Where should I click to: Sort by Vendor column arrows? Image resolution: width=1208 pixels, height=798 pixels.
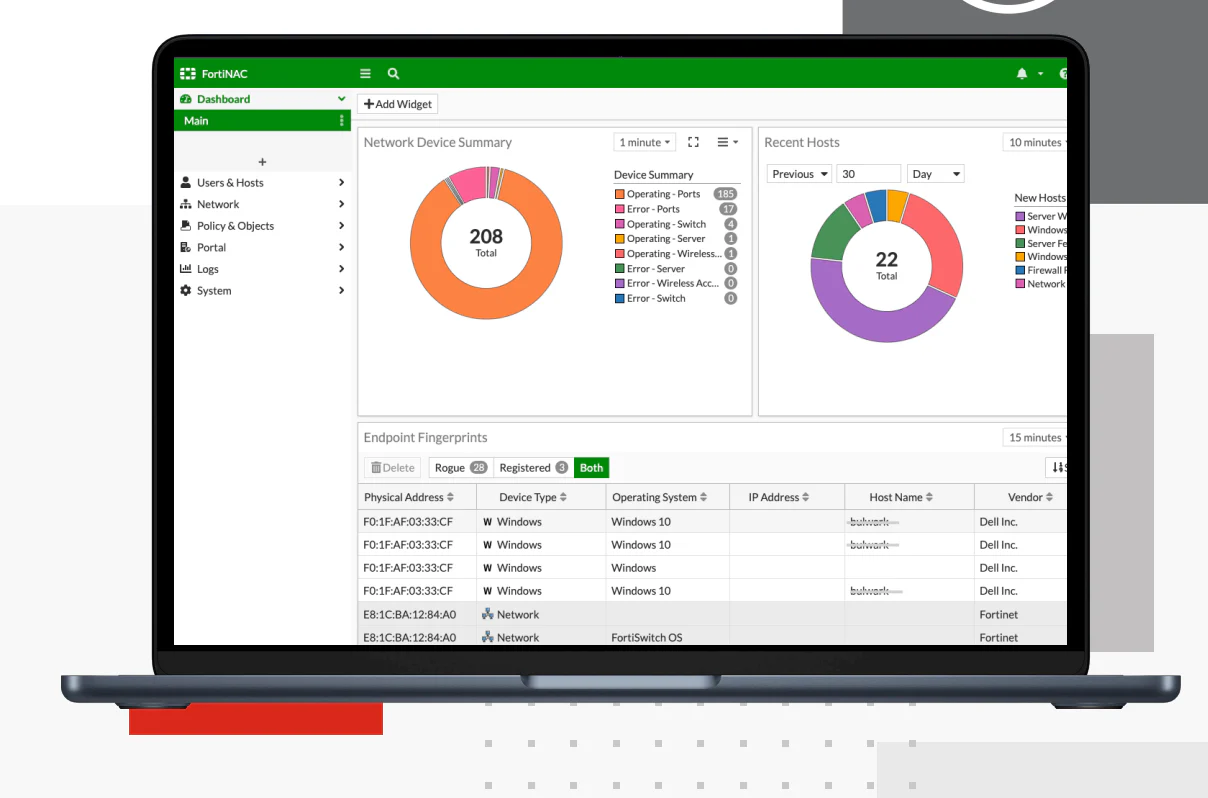pos(1049,497)
